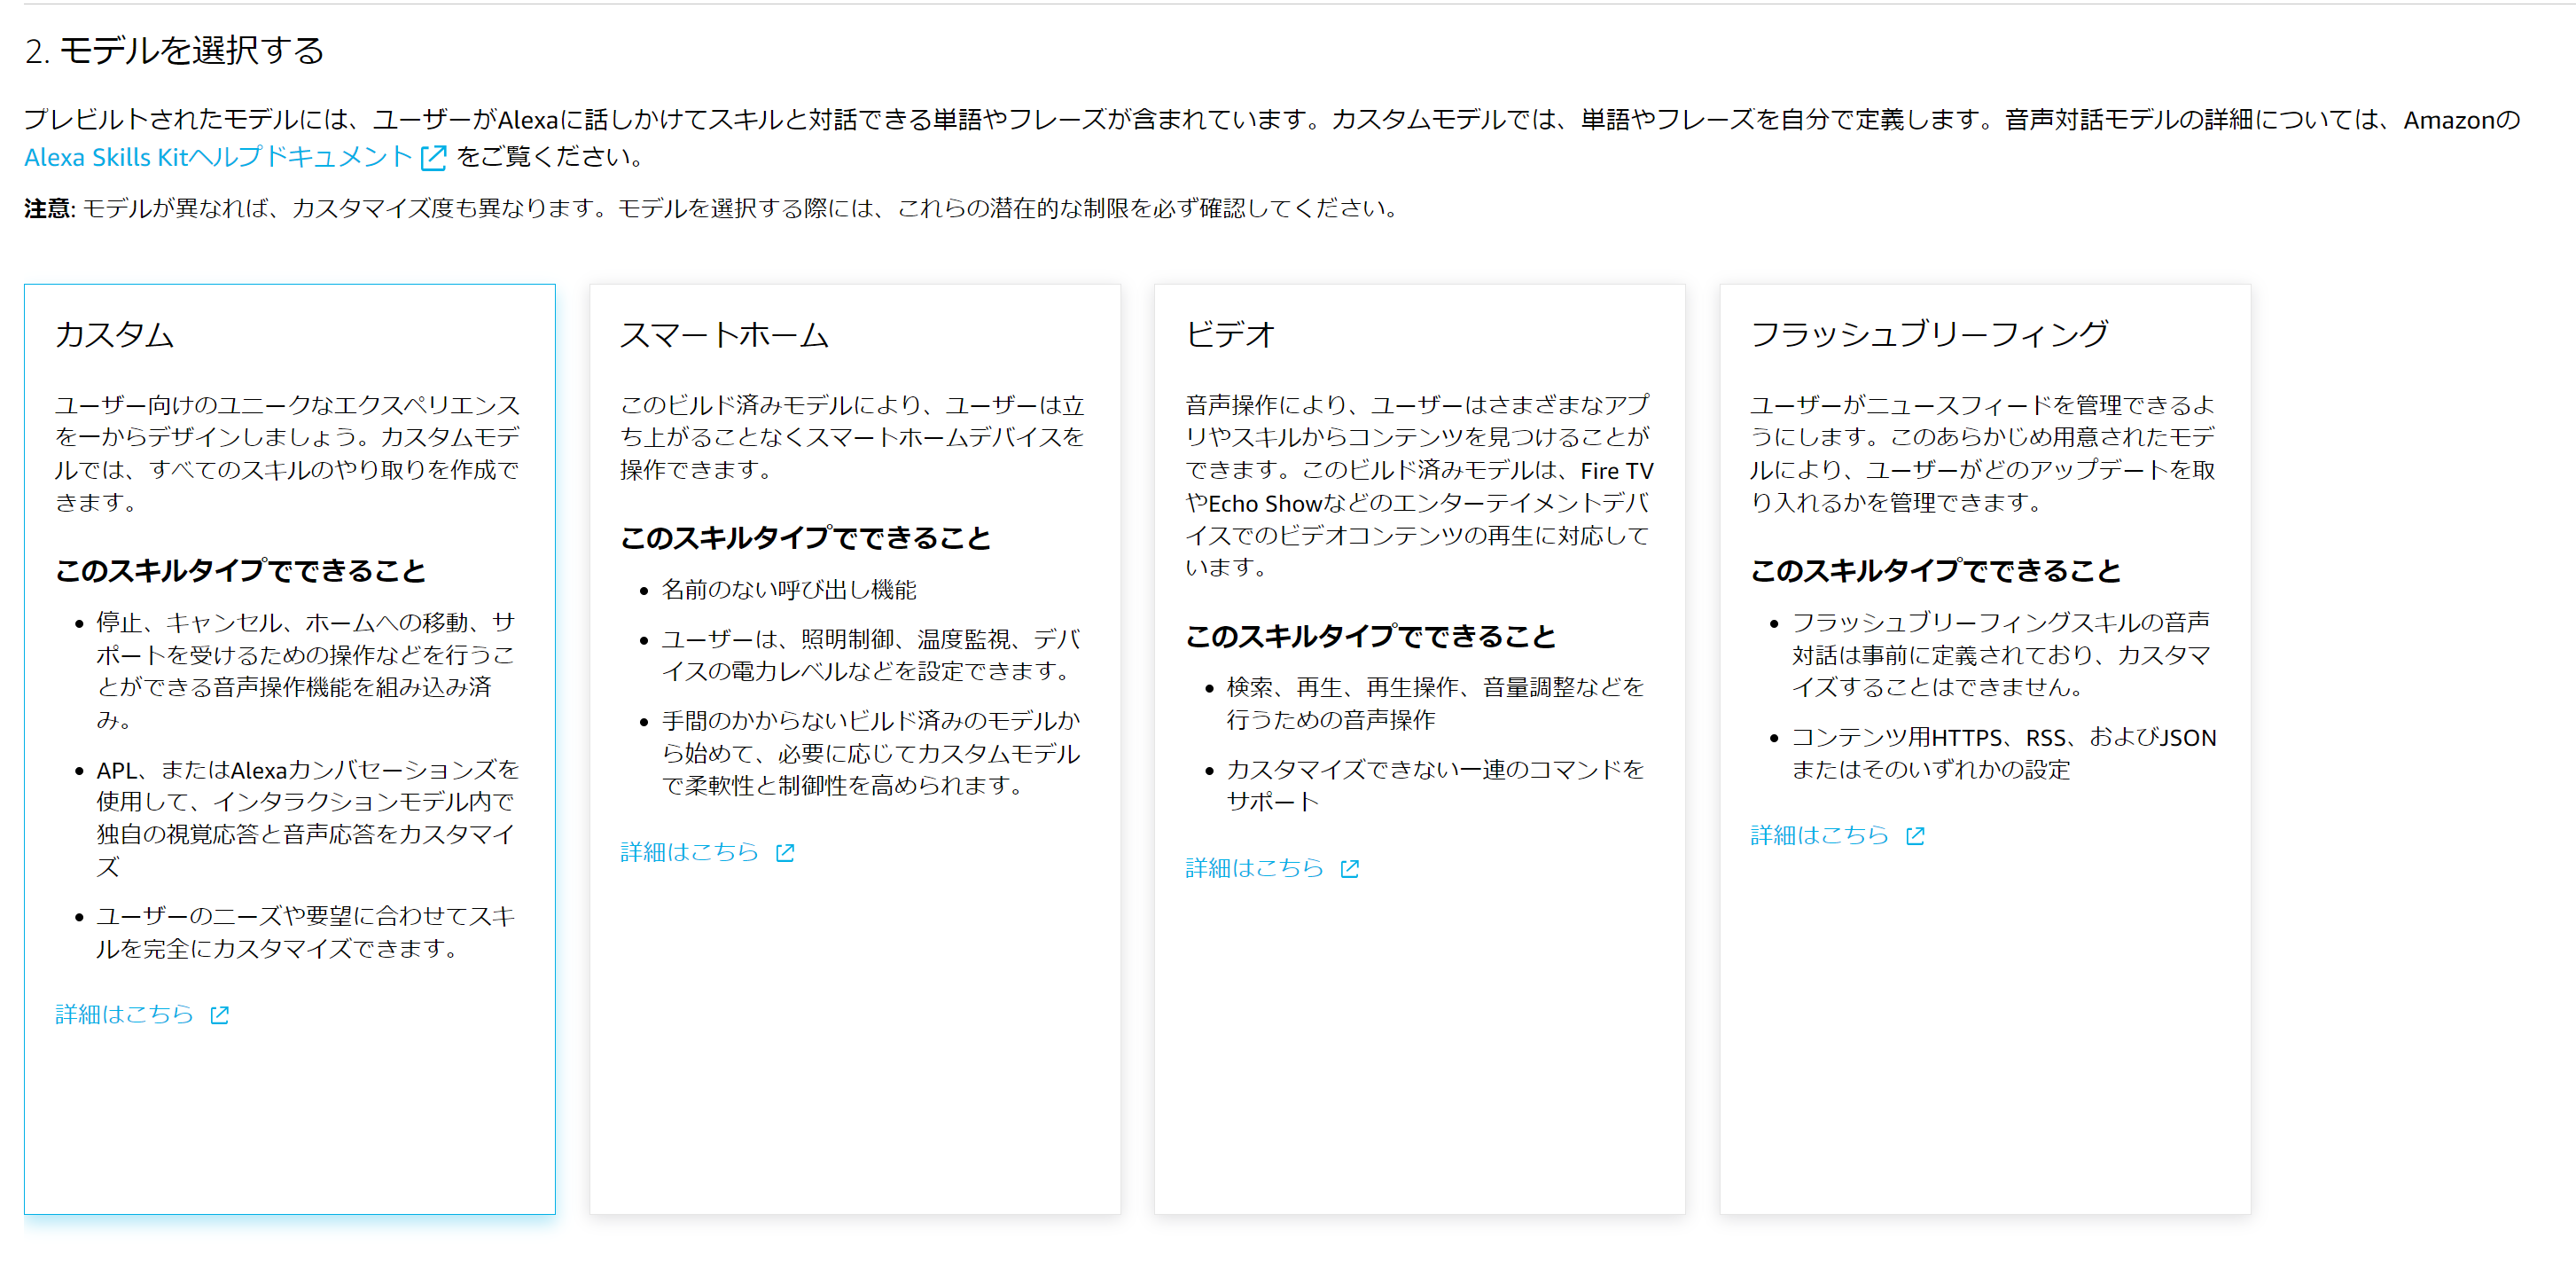Click the external link icon in フラッシュブリーフィング card
This screenshot has height=1261, width=2576.
point(1915,836)
